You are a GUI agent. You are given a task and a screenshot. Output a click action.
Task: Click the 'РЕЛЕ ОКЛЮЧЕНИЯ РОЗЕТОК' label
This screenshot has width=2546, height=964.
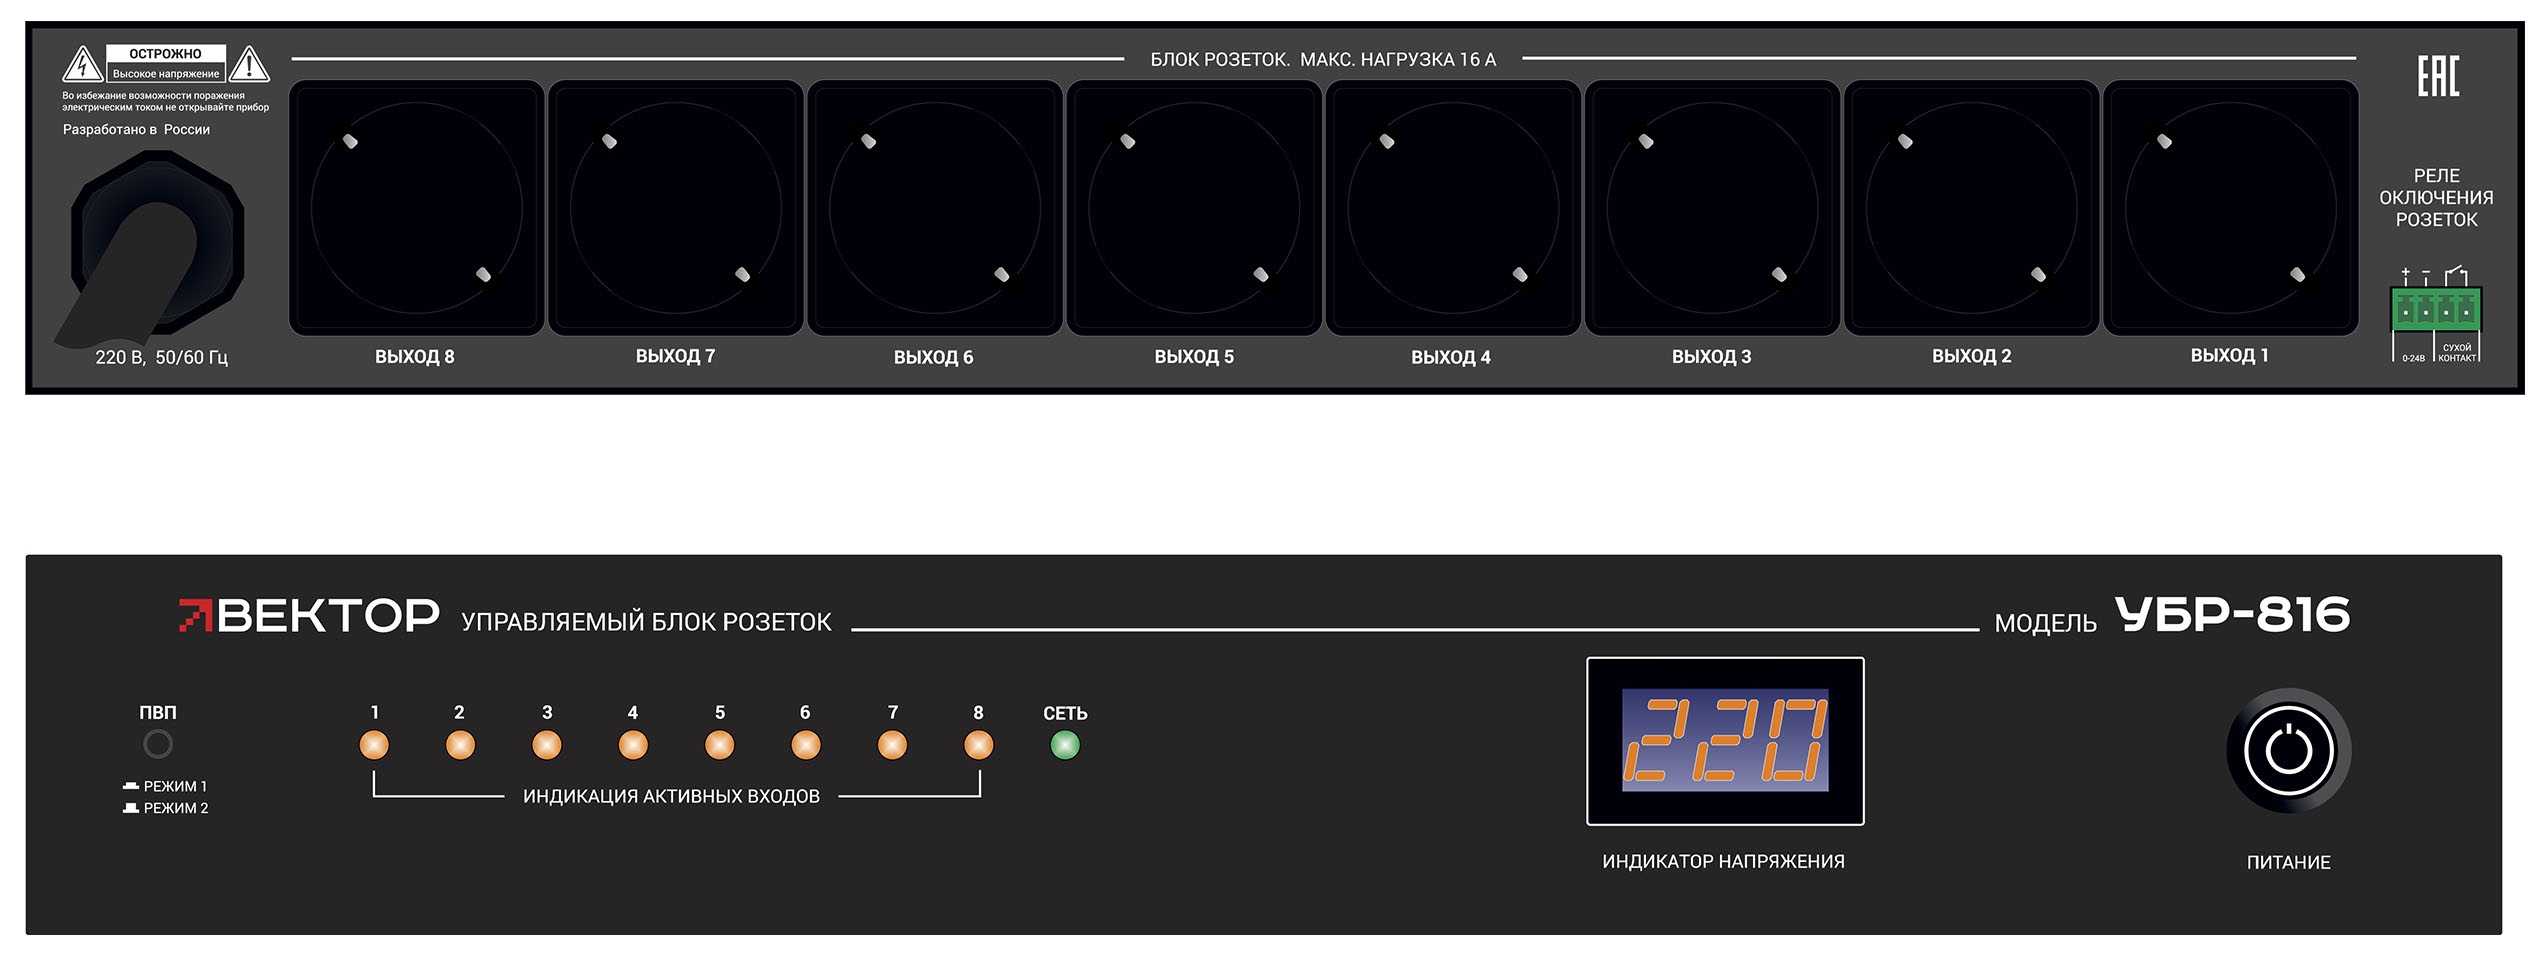pos(2436,198)
